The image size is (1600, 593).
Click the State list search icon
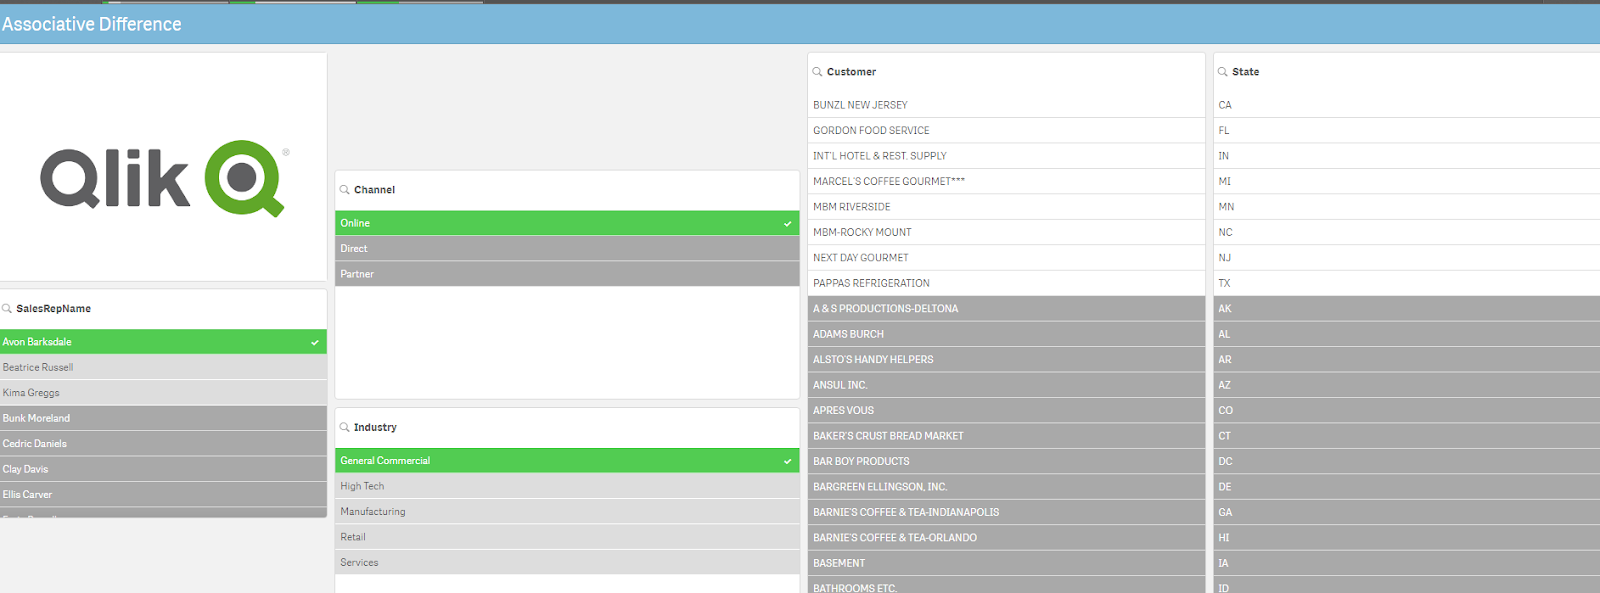click(x=1222, y=72)
